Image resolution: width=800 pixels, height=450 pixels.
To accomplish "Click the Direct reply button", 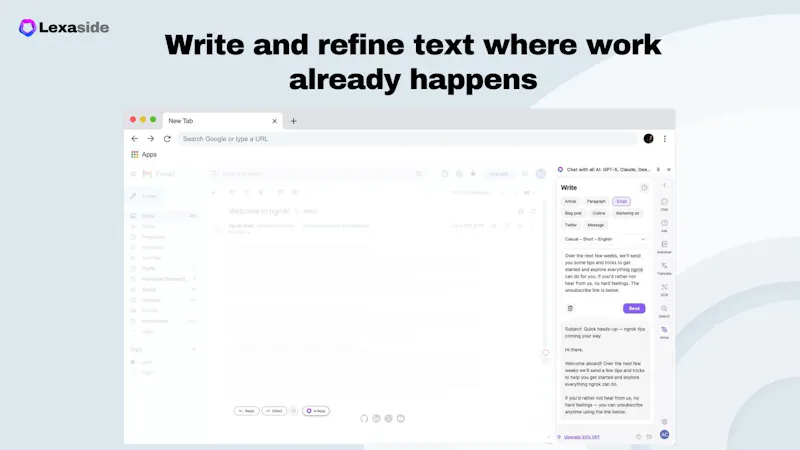I will tap(274, 411).
